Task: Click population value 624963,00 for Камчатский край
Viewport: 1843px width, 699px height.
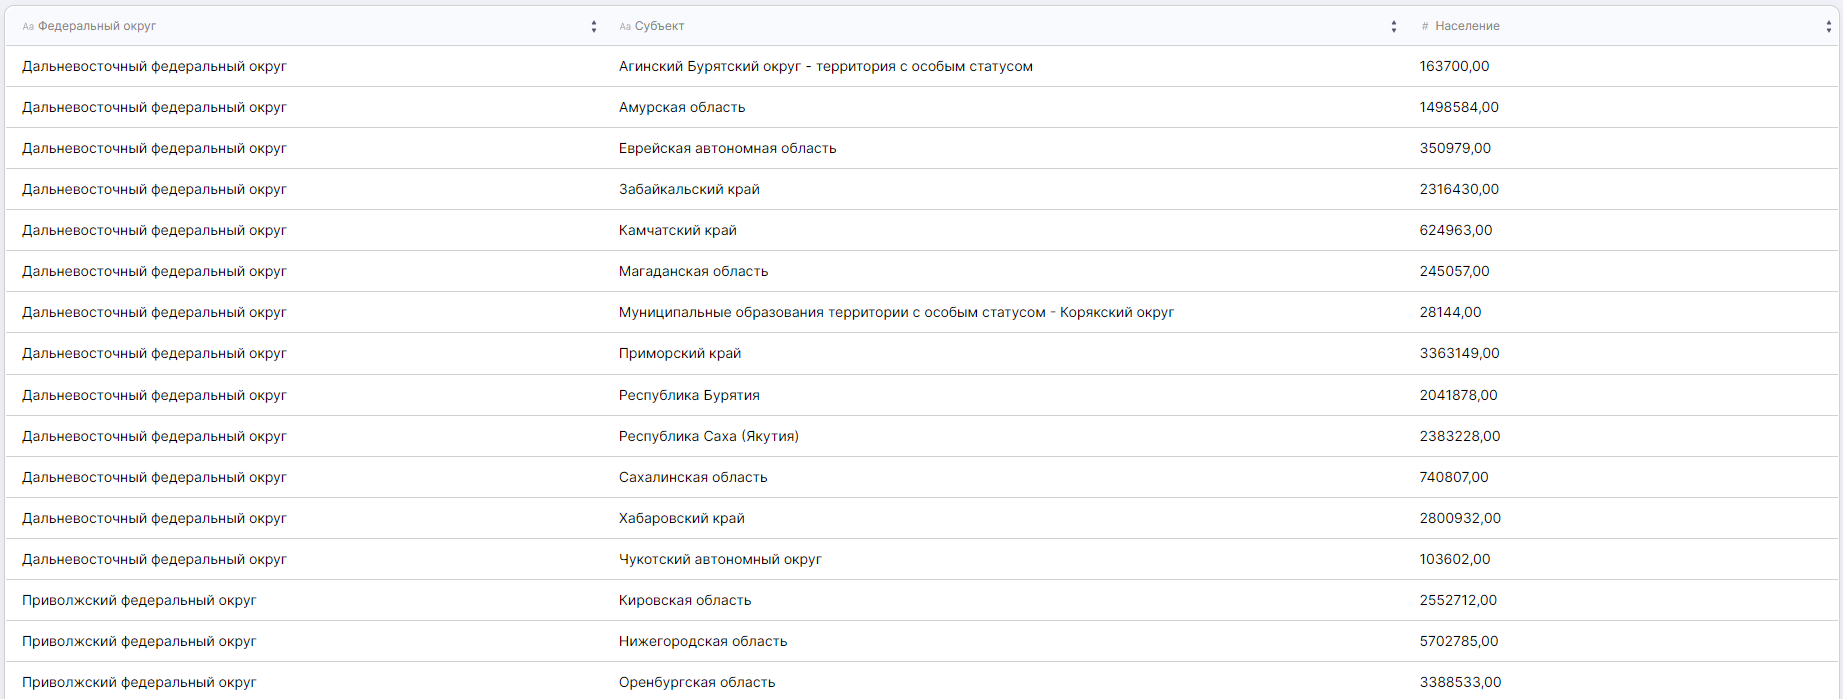Action: pyautogui.click(x=1455, y=230)
